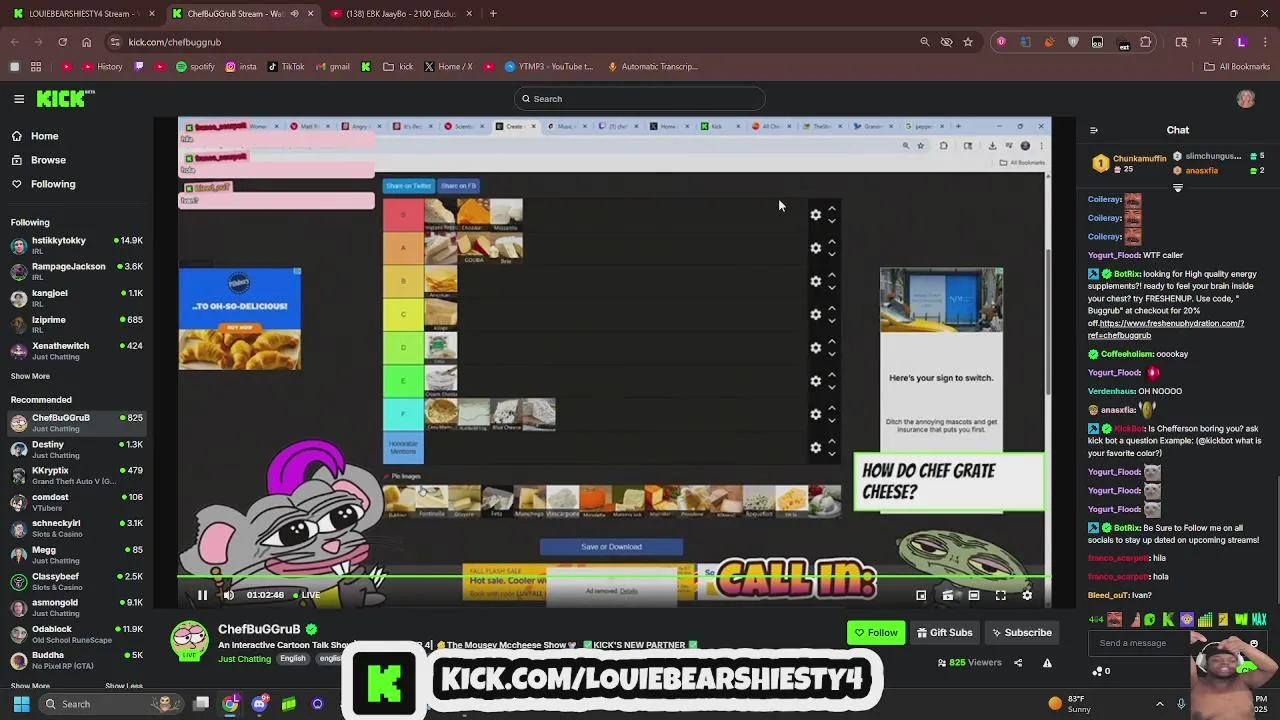Focus the Kick search field
The image size is (1280, 720).
(640, 99)
